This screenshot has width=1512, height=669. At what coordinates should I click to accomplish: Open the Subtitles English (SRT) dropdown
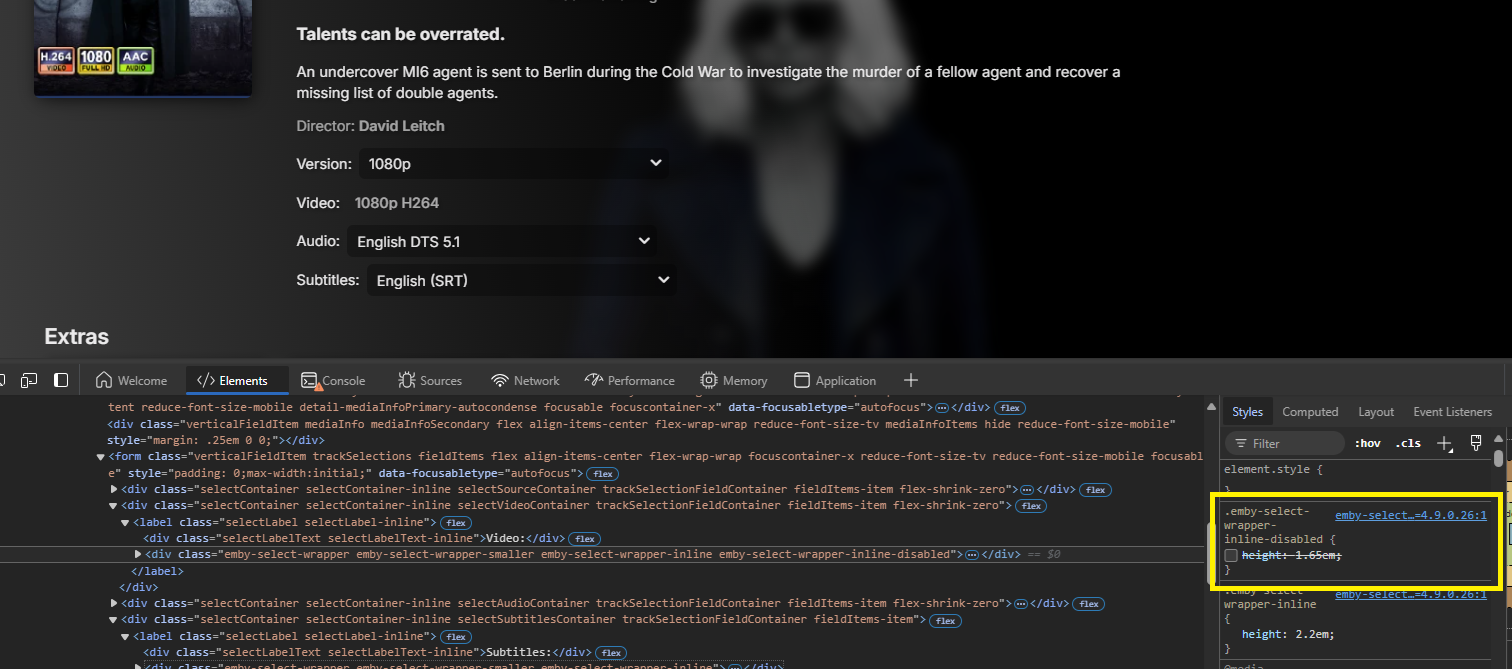point(522,280)
